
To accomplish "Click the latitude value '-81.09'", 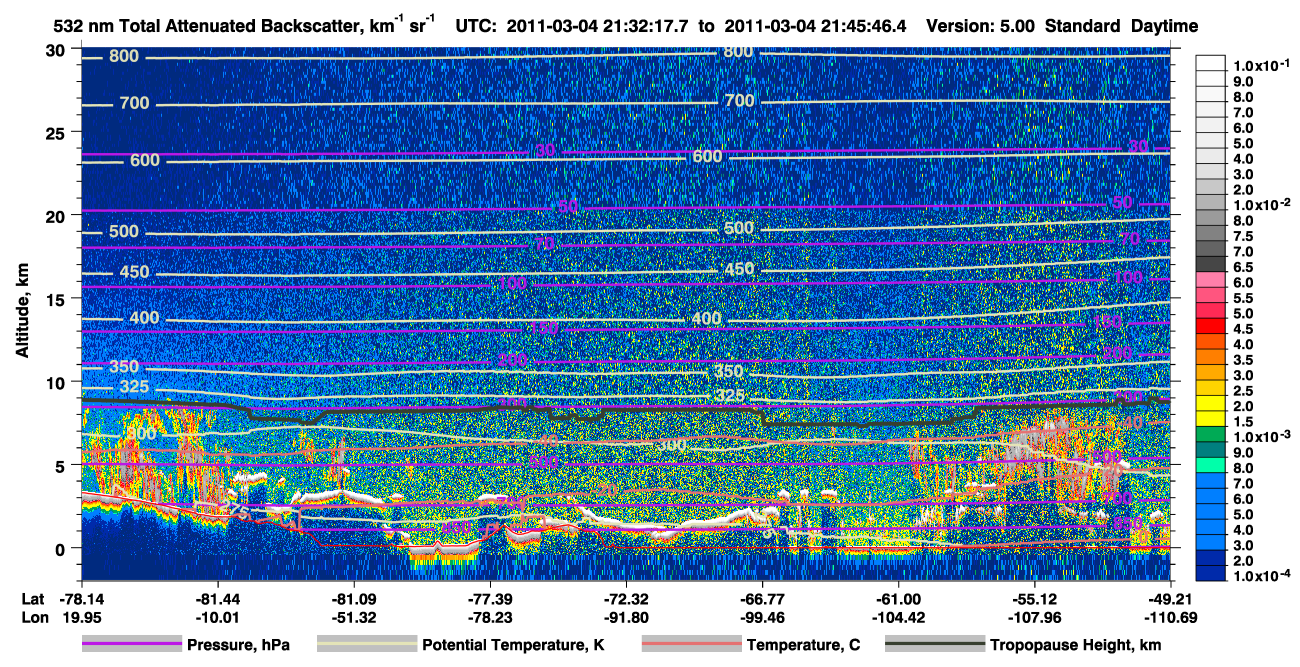I will (353, 598).
